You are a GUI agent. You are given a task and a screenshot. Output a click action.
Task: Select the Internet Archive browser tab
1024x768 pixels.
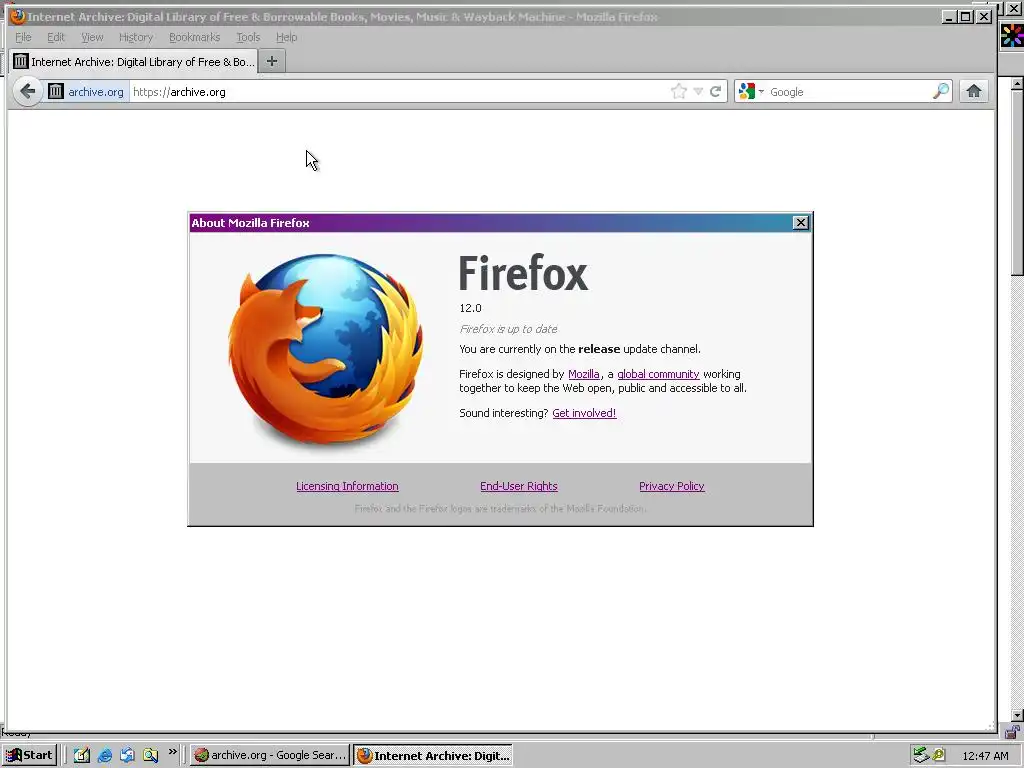(x=133, y=61)
